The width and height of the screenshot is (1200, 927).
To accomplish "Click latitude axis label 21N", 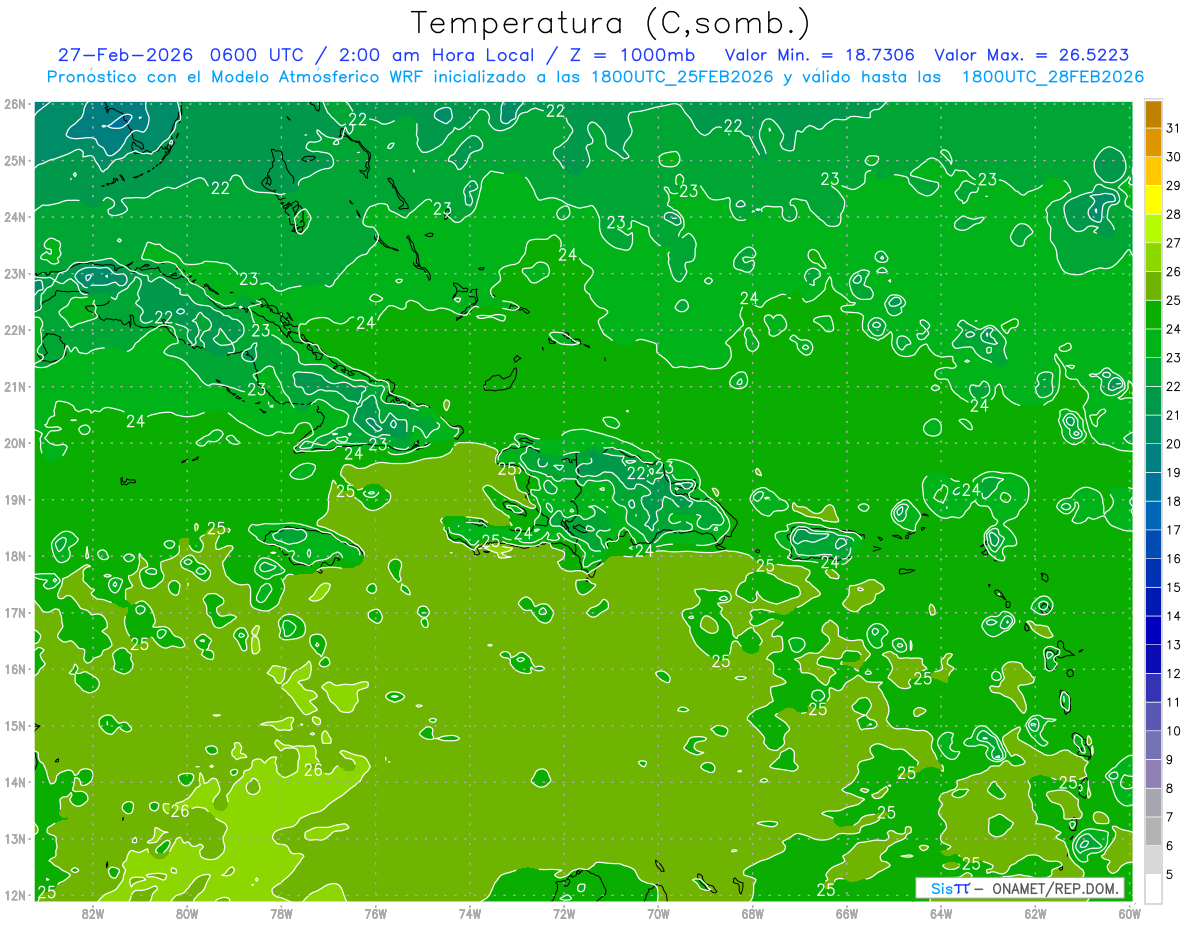I will tap(14, 386).
